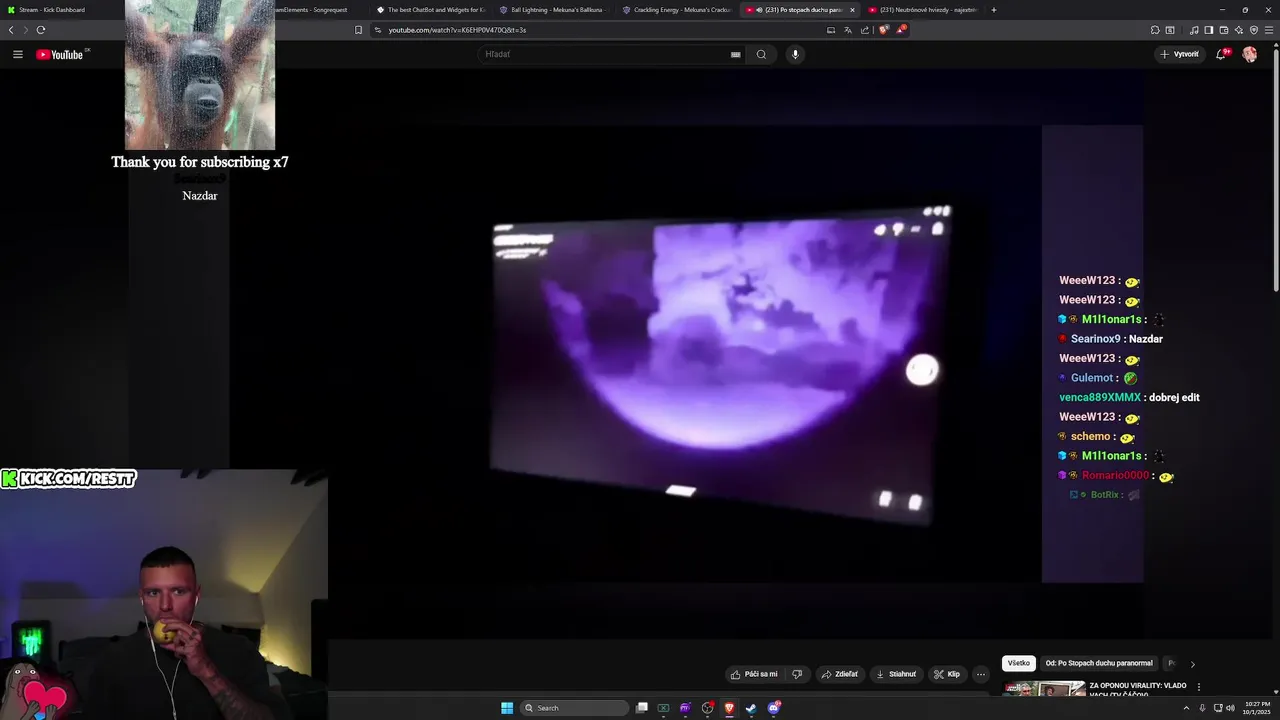Click the Windows taskbar Search box
This screenshot has height=720, width=1280.
click(575, 708)
